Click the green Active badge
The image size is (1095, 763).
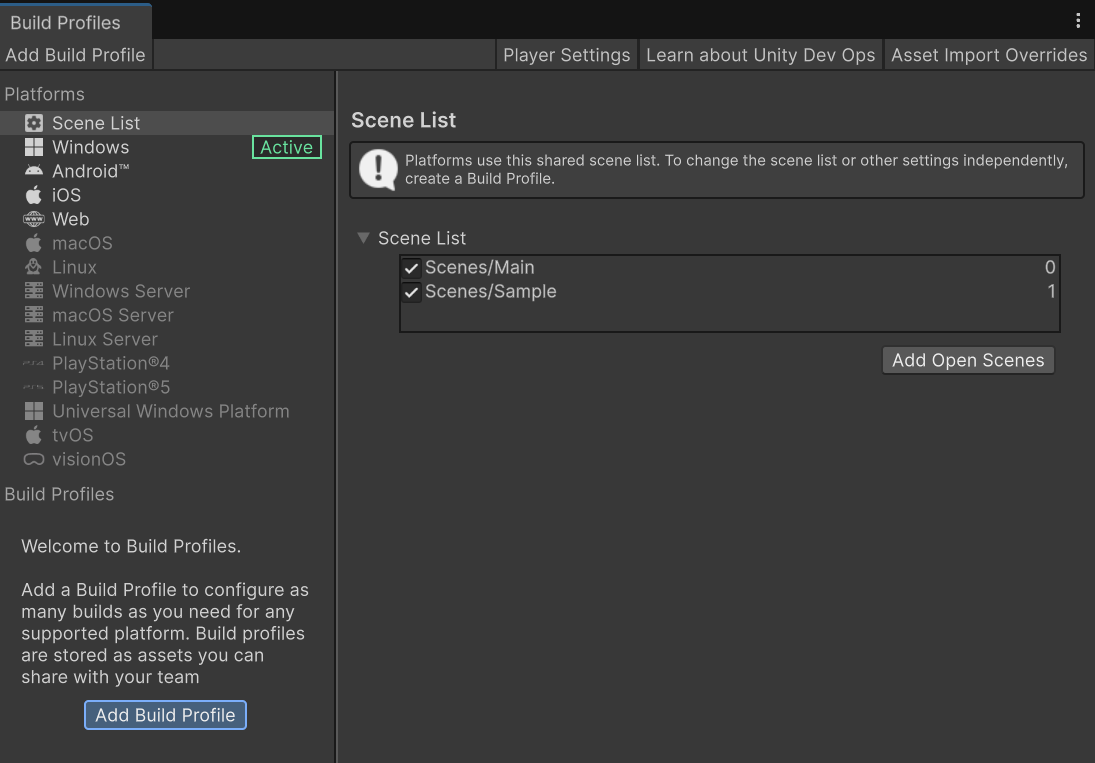(286, 147)
